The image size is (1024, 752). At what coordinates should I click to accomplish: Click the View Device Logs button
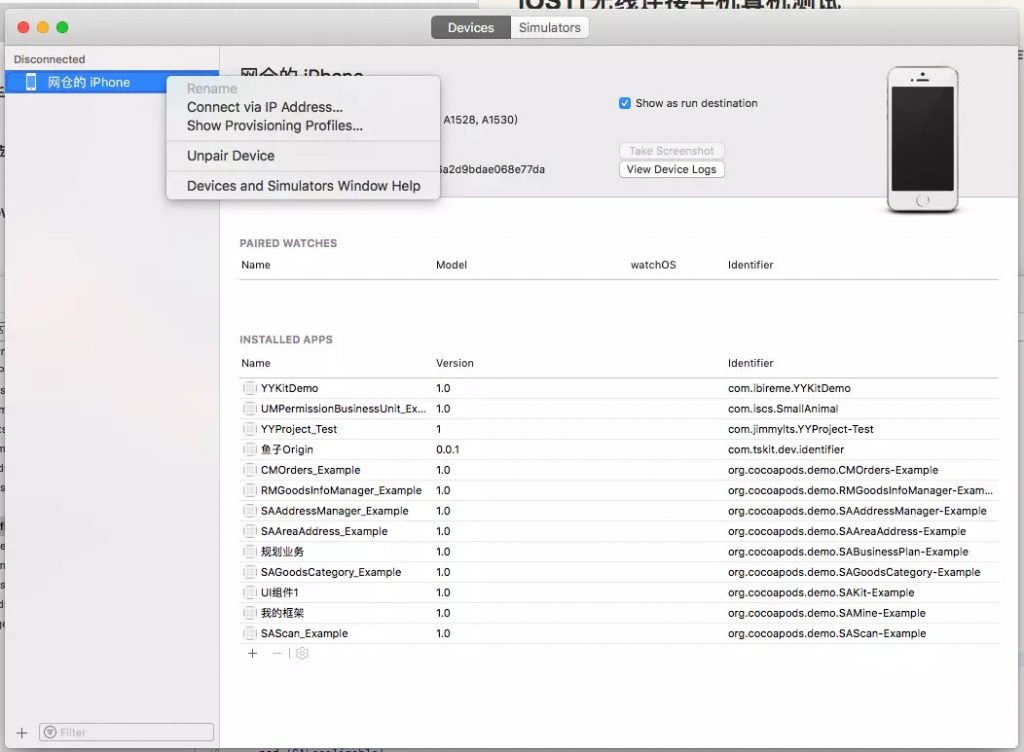(671, 169)
